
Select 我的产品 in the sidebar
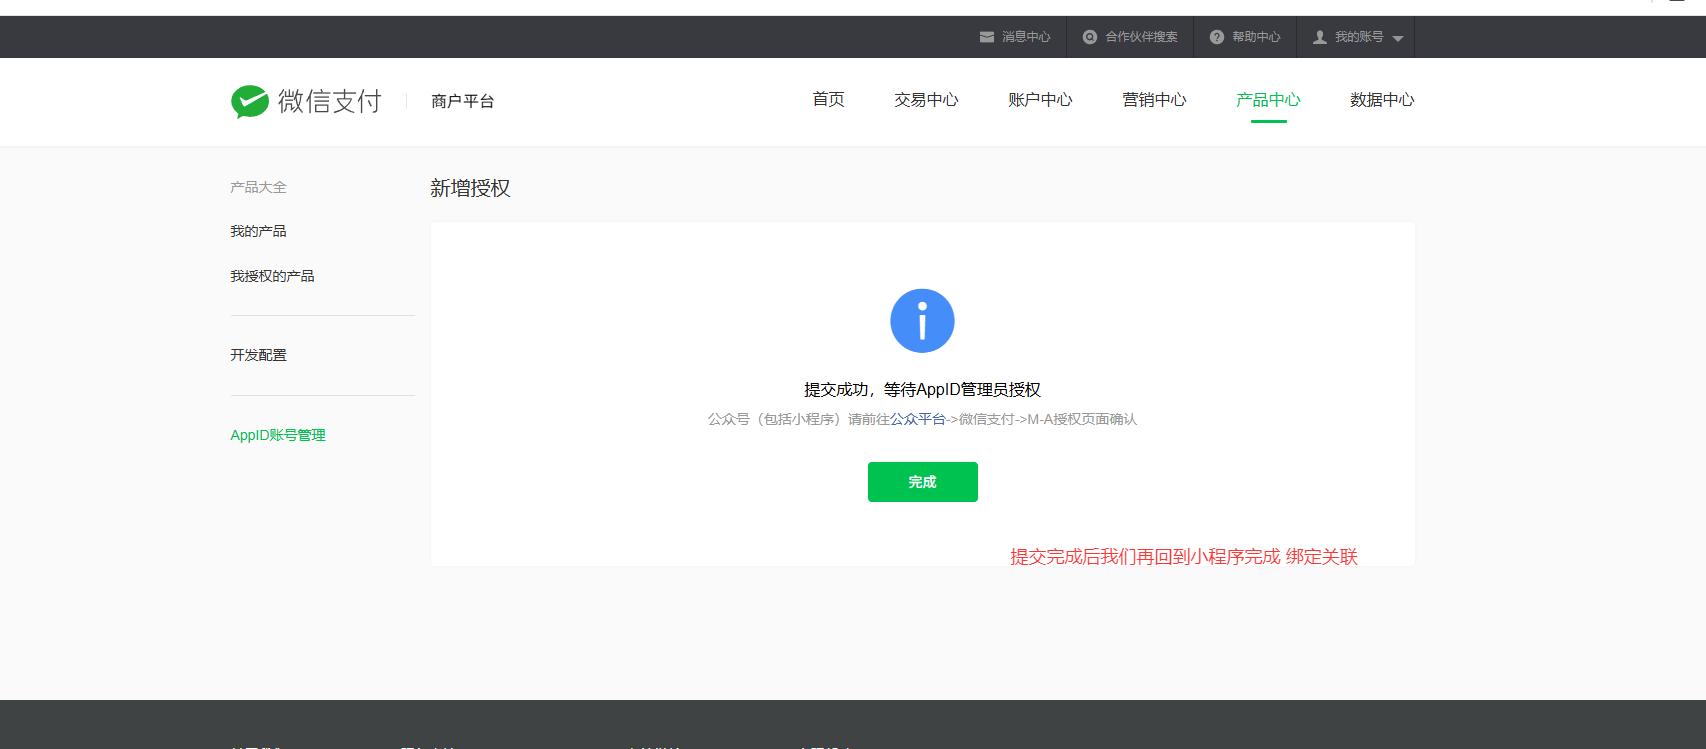coord(258,231)
